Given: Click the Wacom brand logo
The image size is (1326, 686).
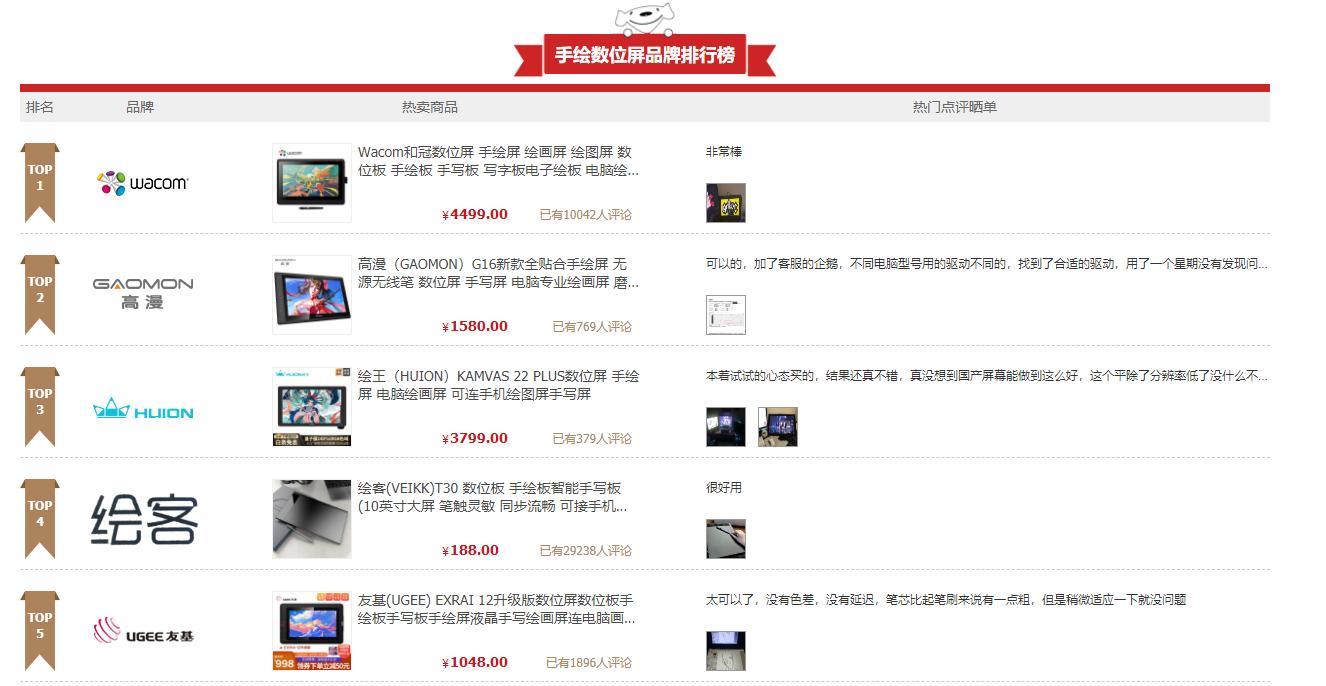Looking at the screenshot, I should point(140,183).
